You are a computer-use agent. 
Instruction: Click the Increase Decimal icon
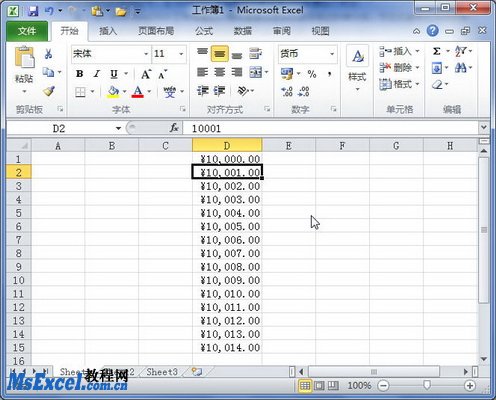tap(287, 91)
